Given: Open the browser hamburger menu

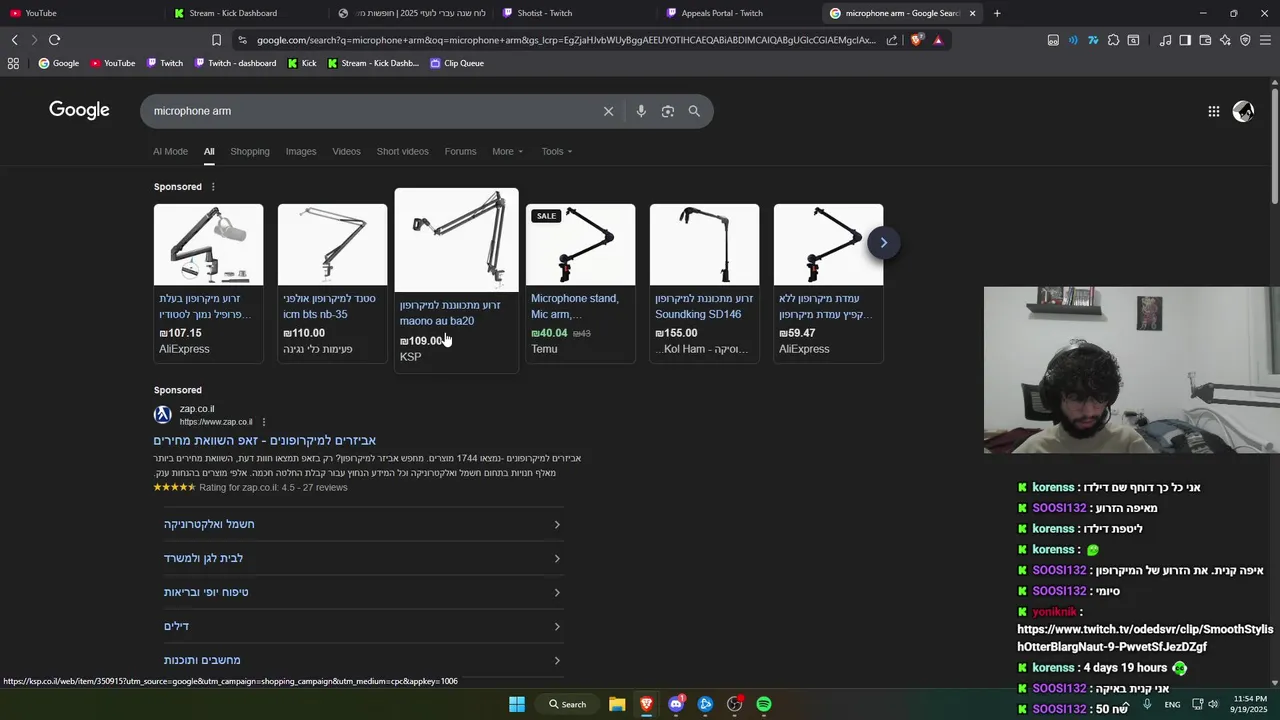Looking at the screenshot, I should [1265, 40].
